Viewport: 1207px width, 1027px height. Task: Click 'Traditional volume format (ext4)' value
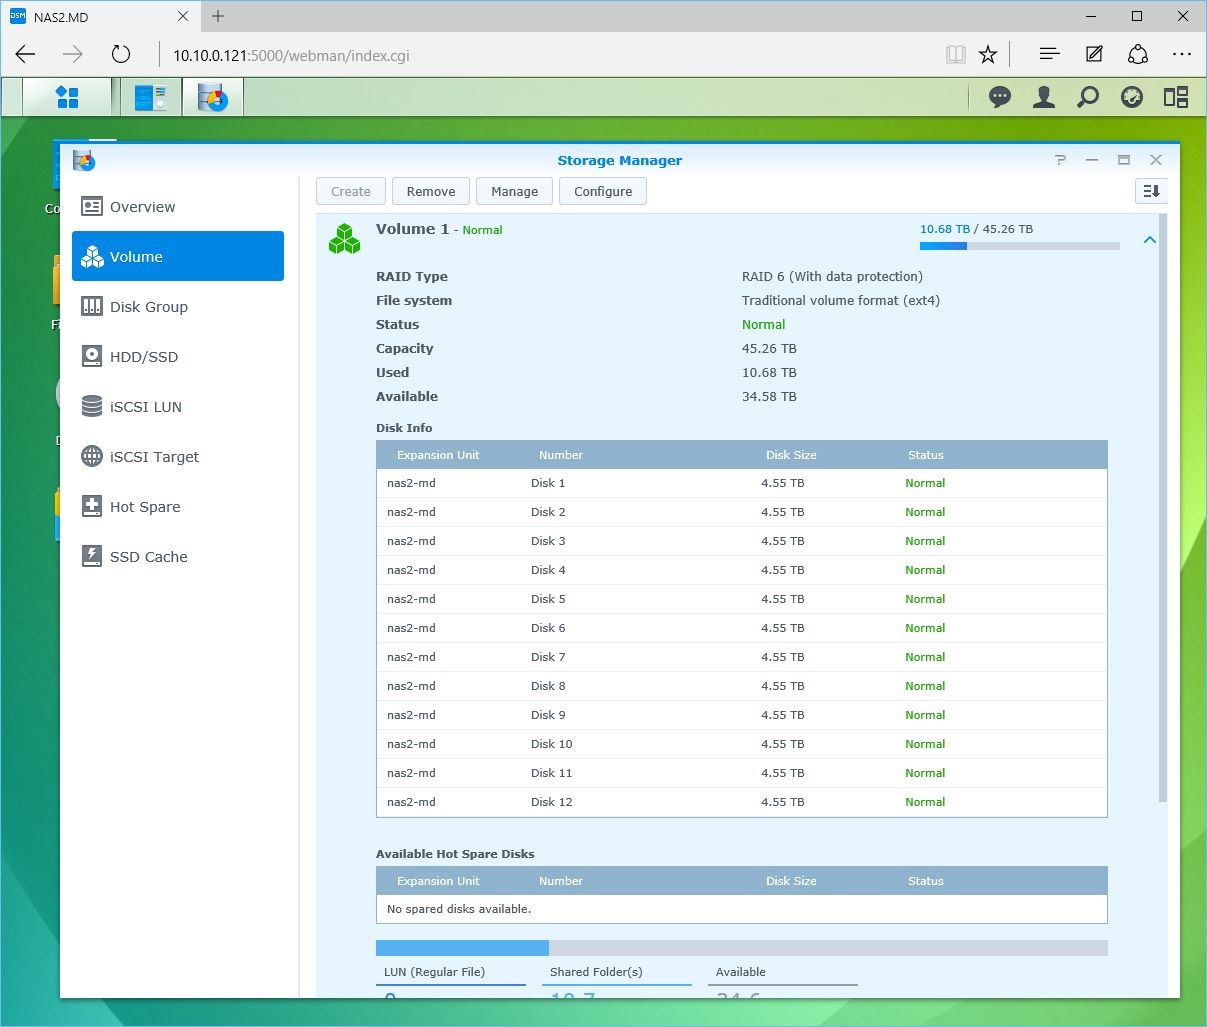coord(841,300)
